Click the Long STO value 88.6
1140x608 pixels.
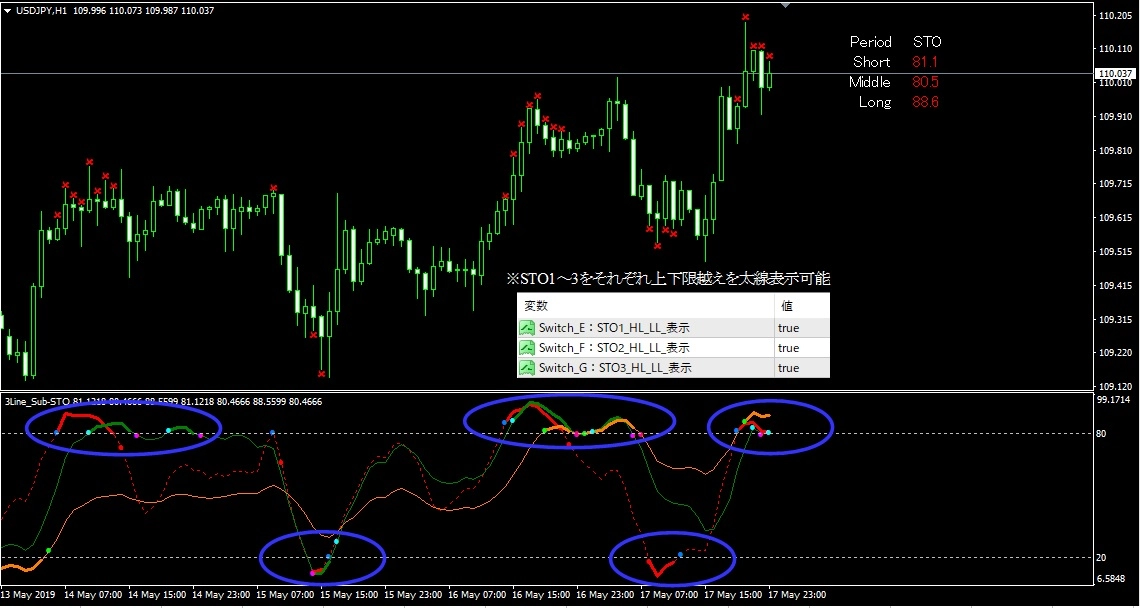coord(925,103)
